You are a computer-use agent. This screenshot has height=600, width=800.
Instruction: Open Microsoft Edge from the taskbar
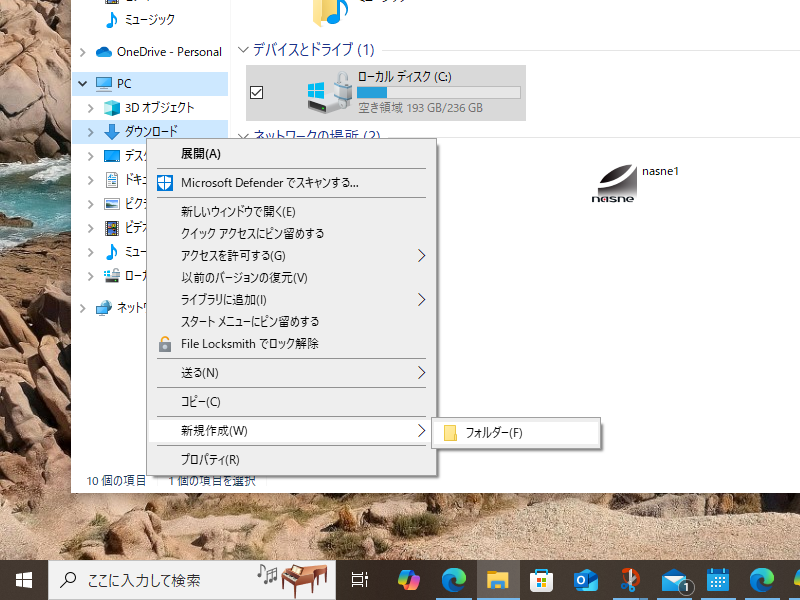(x=454, y=580)
